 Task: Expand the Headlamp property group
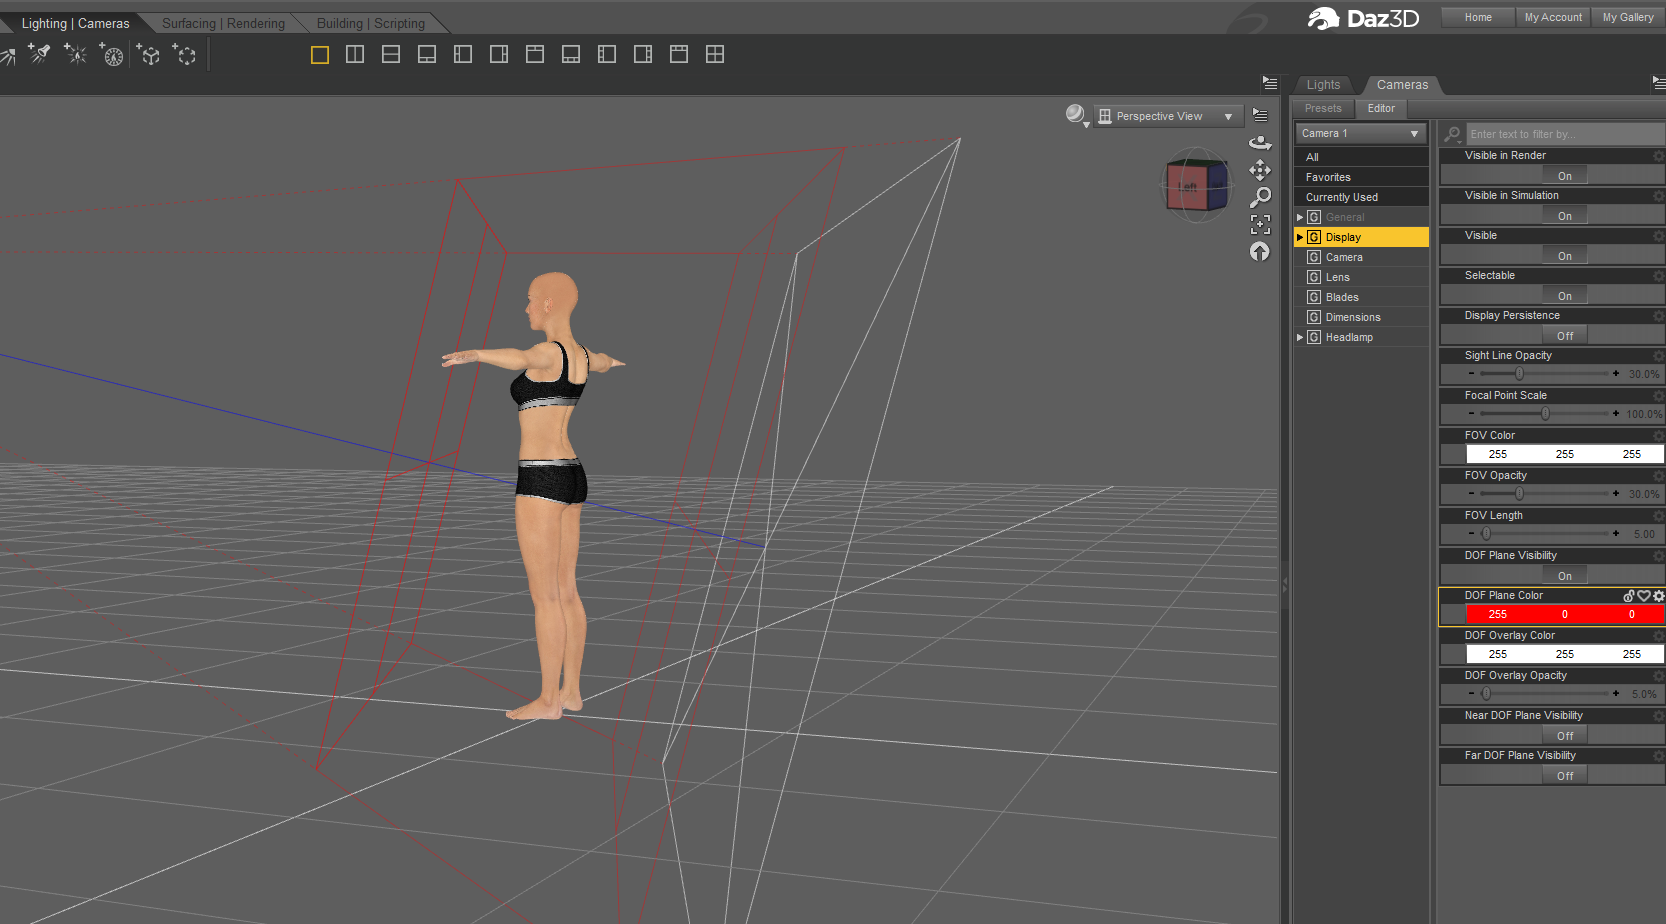pyautogui.click(x=1300, y=338)
